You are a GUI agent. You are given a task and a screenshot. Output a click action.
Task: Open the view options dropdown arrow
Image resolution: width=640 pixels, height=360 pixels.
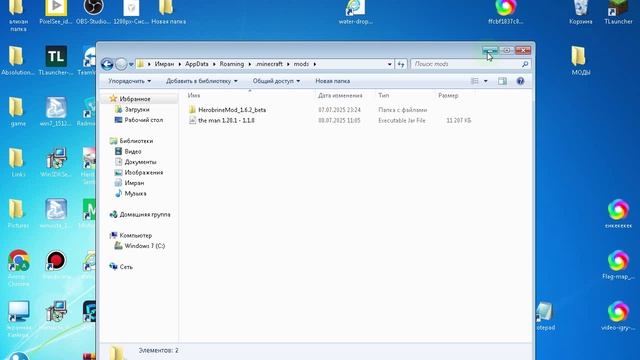485,81
